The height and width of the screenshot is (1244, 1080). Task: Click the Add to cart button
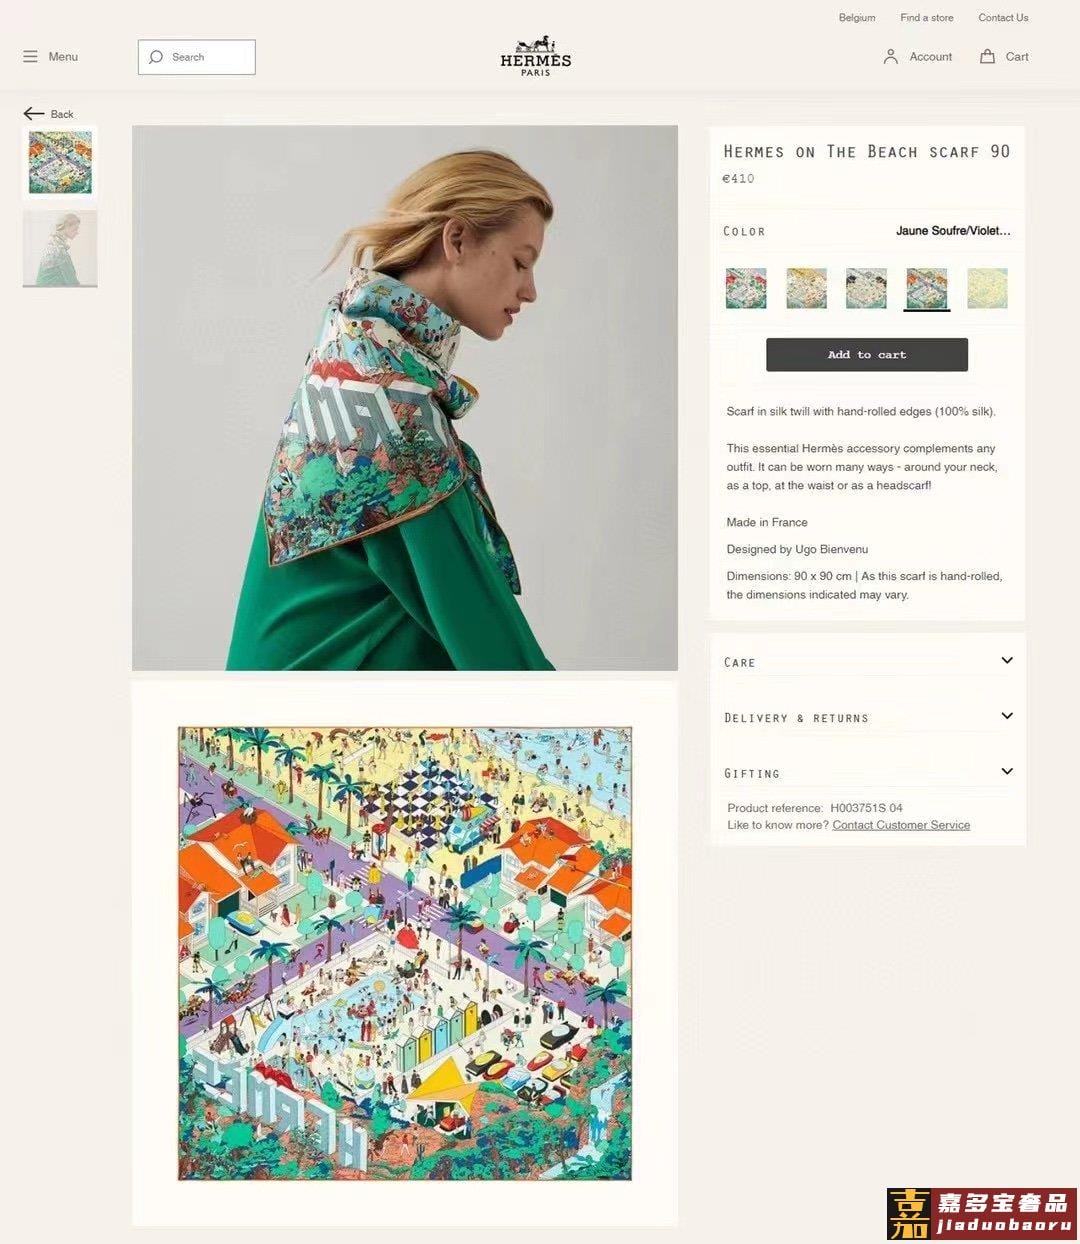coord(867,355)
